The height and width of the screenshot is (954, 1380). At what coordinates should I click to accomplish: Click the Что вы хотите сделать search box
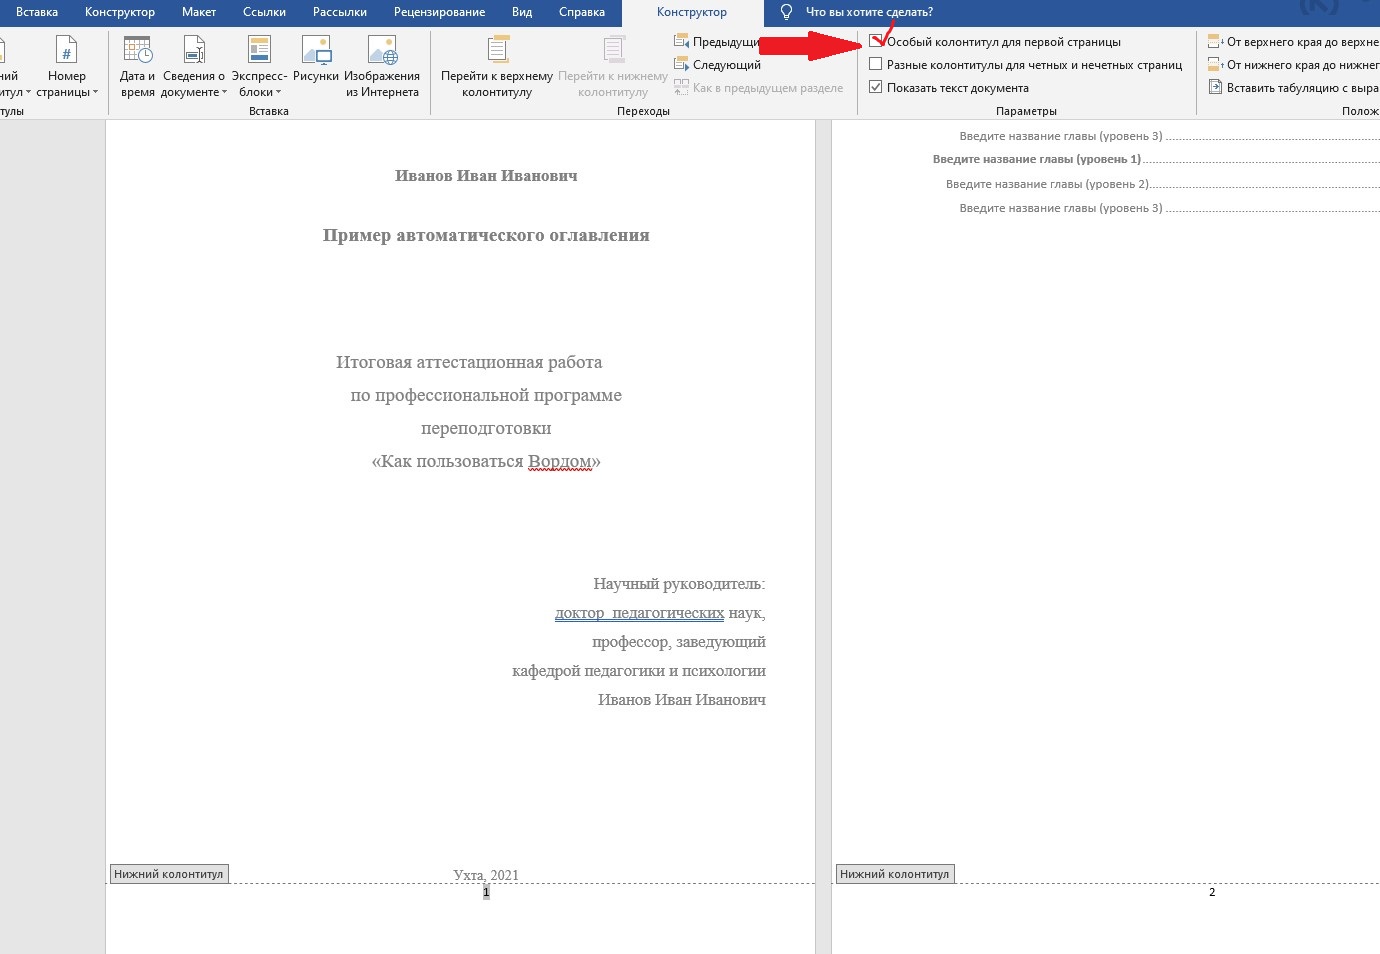tap(869, 12)
